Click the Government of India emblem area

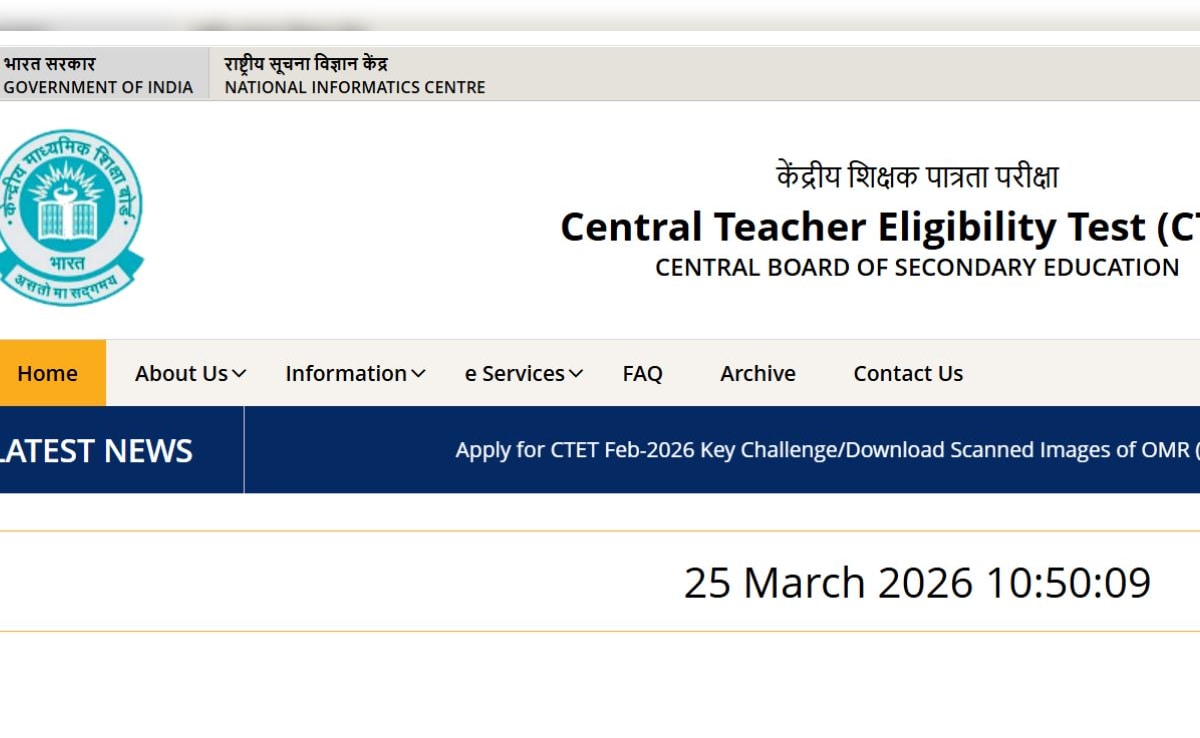[x=100, y=72]
